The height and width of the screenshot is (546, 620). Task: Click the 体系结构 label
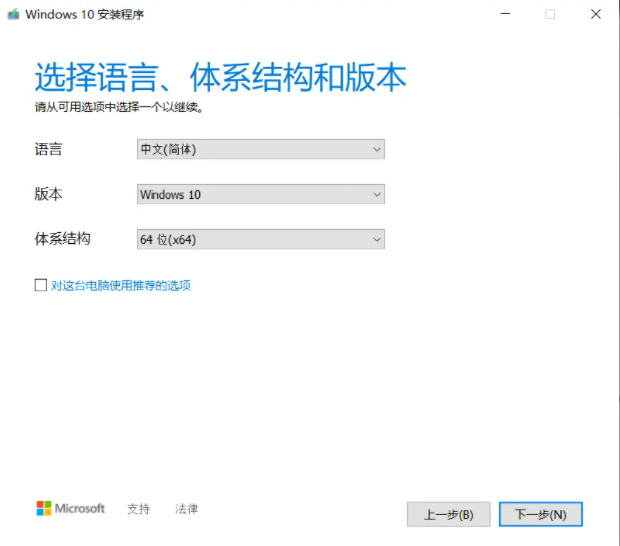click(62, 239)
